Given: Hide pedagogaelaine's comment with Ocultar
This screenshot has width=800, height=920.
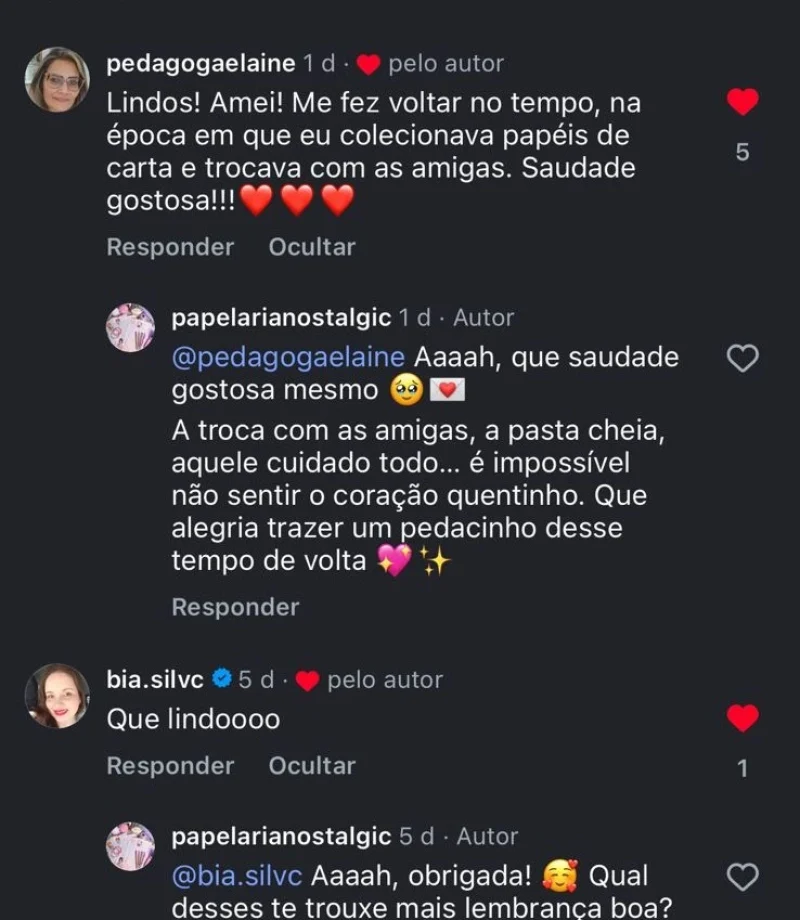Looking at the screenshot, I should coord(312,247).
